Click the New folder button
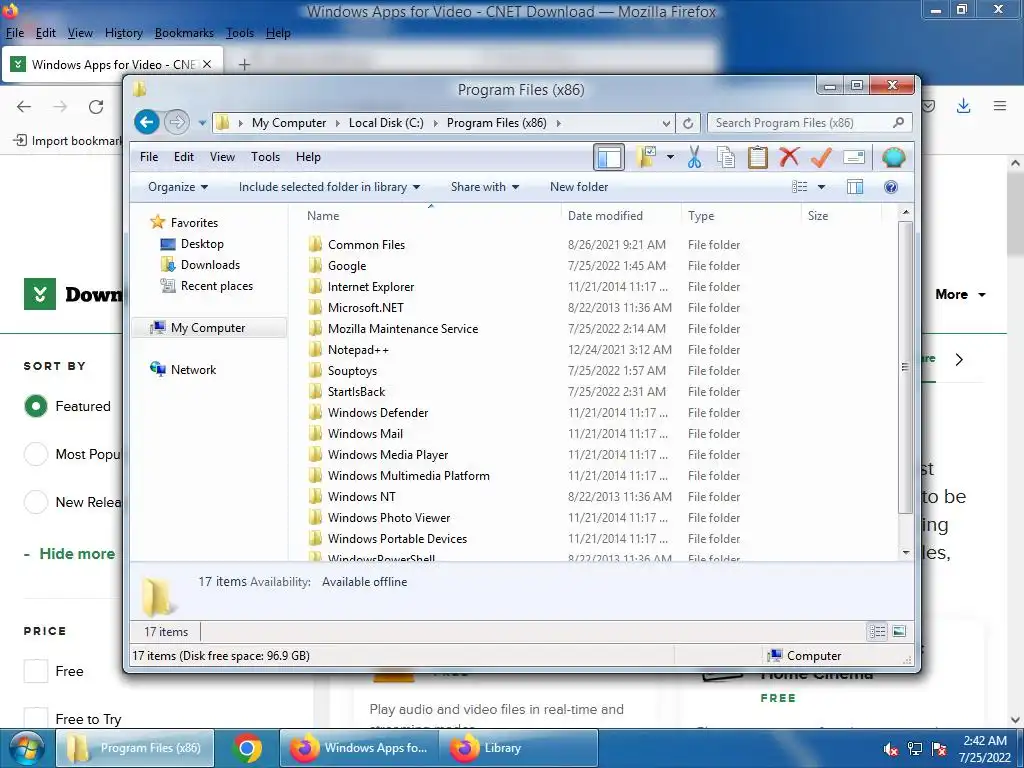 [579, 187]
